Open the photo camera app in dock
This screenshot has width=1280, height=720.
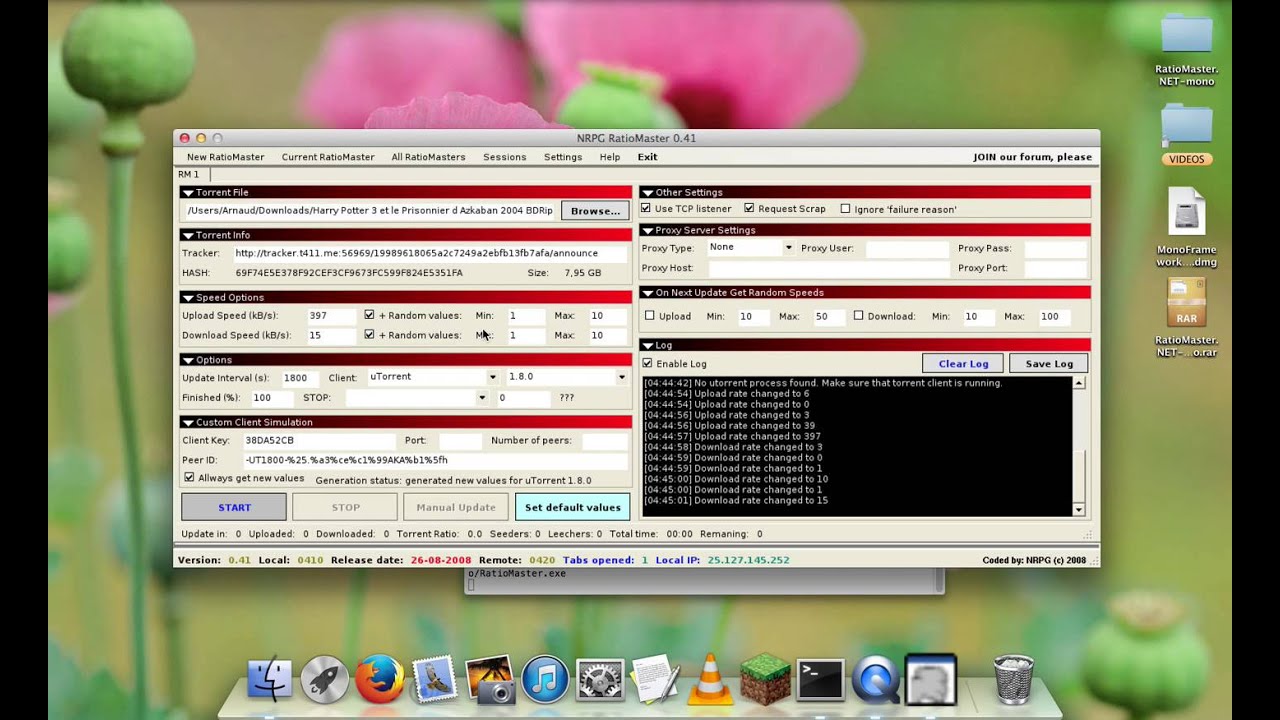[490, 680]
